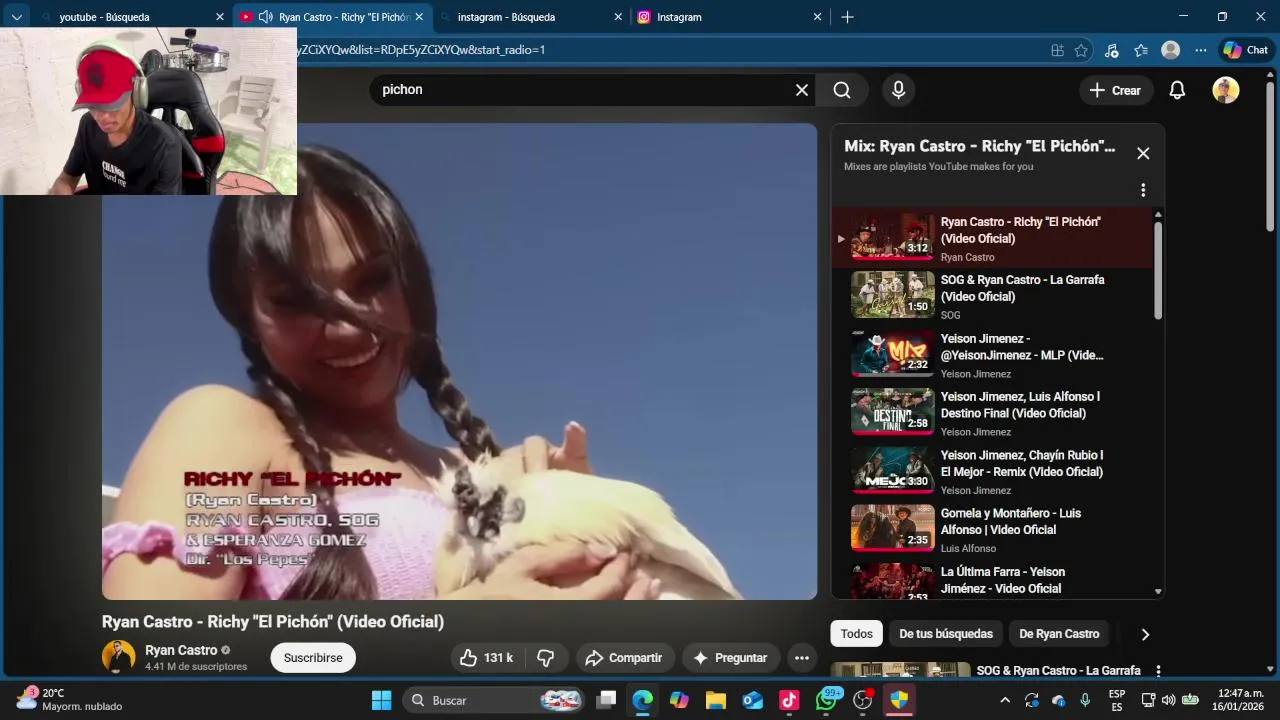Close the 'youtube - Búsqueda' tab

tap(220, 17)
